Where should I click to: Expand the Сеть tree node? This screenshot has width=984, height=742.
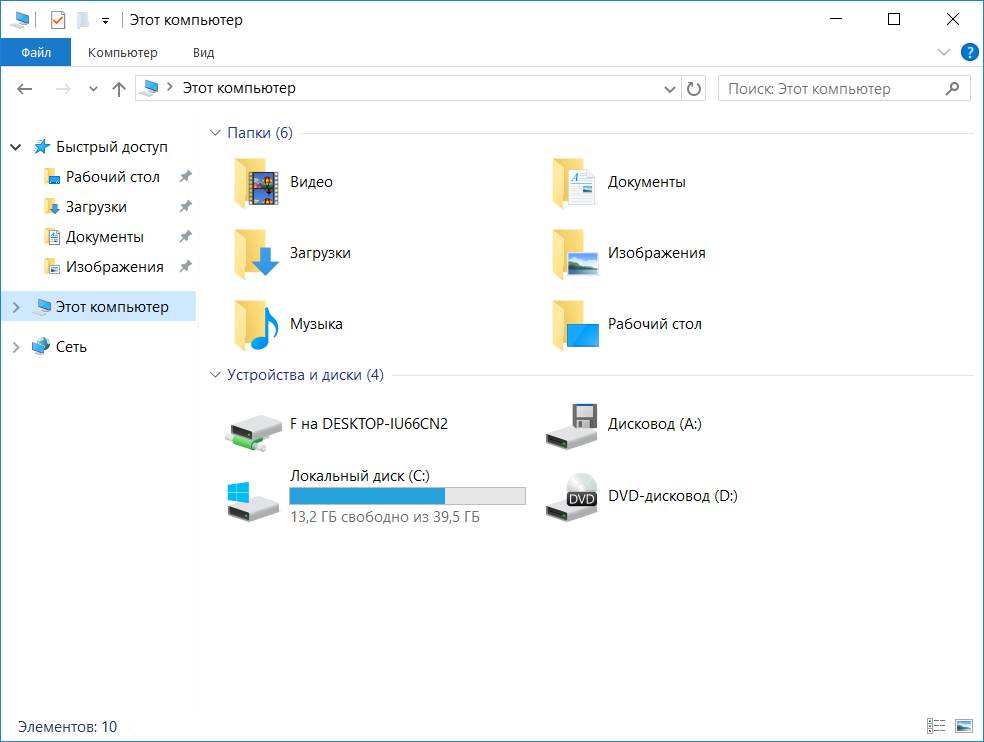coord(15,347)
